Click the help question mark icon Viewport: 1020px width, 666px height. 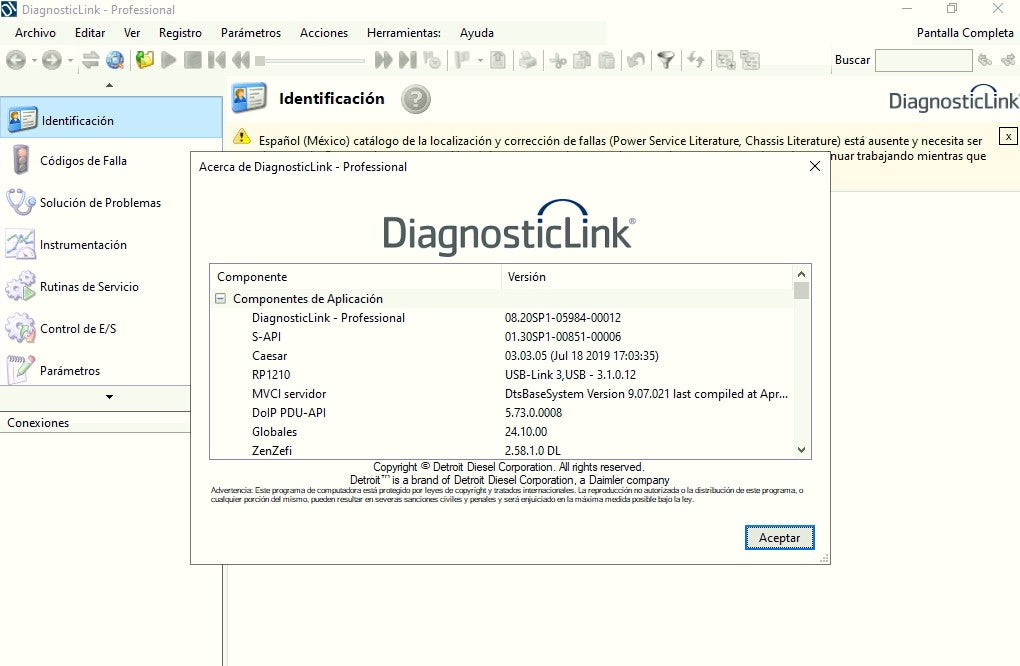coord(416,100)
